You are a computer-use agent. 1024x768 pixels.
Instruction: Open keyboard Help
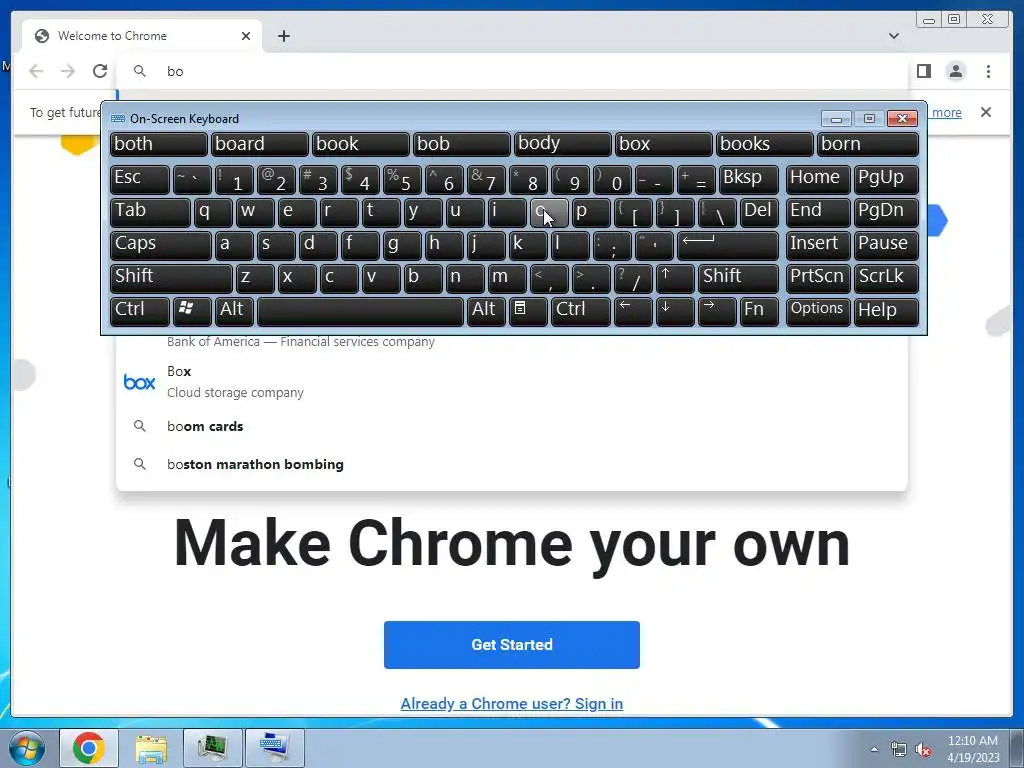pos(886,312)
